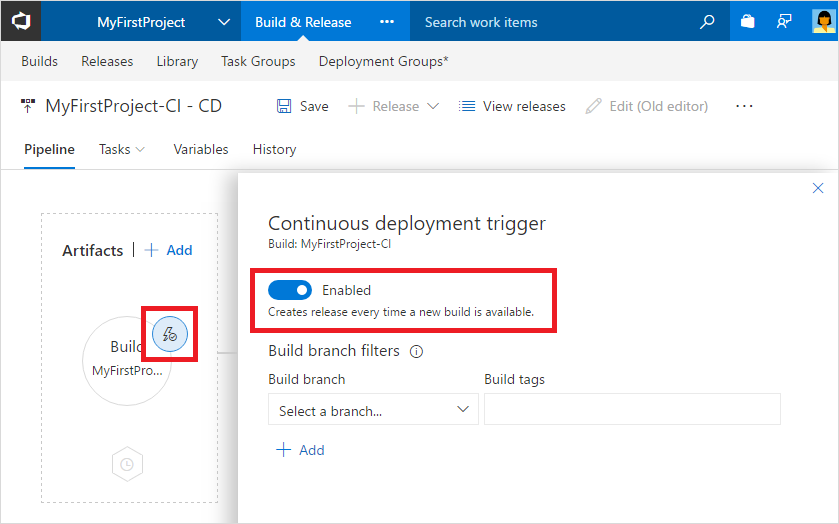Click the scheduled release trigger clock icon
Viewport: 839px width, 524px height.
point(127,464)
